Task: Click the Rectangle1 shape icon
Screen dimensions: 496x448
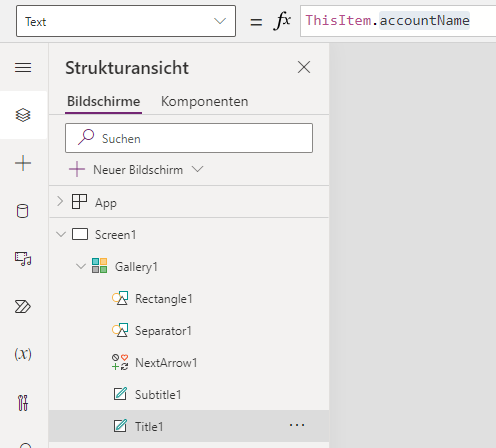Action: (120, 298)
